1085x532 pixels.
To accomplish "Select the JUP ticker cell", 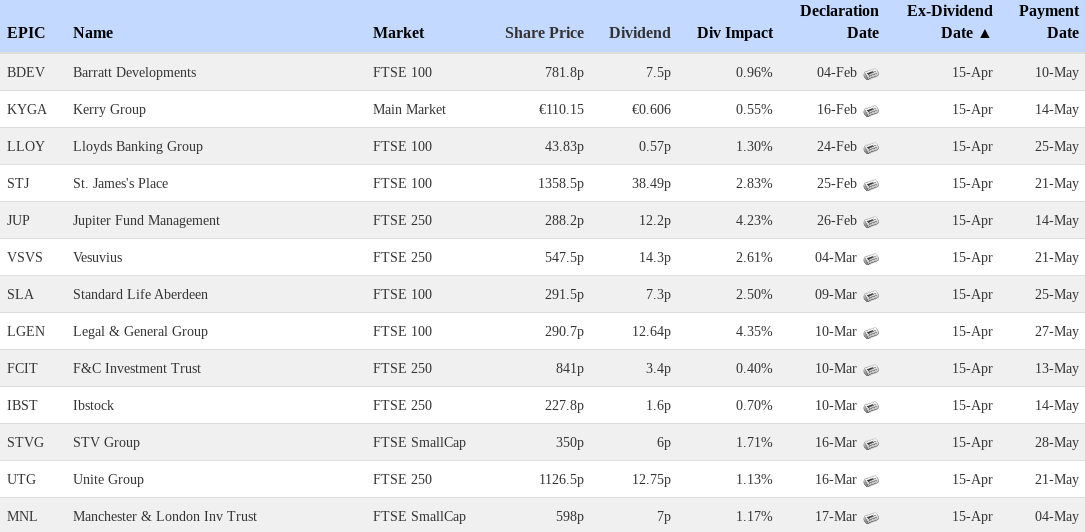I will click(18, 221).
